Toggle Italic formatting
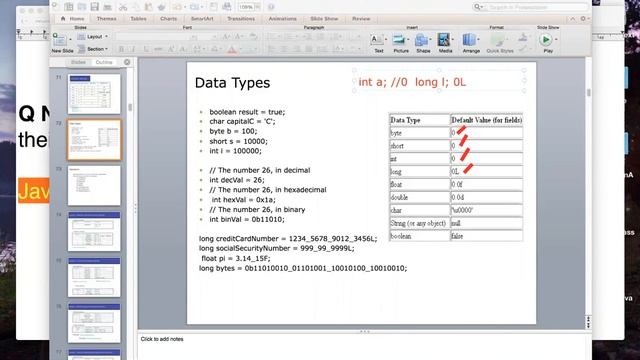This screenshot has width=640, height=360. pyautogui.click(x=133, y=49)
